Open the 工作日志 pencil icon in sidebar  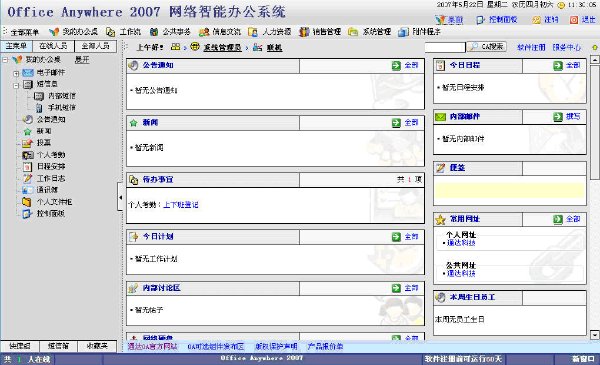pyautogui.click(x=27, y=178)
